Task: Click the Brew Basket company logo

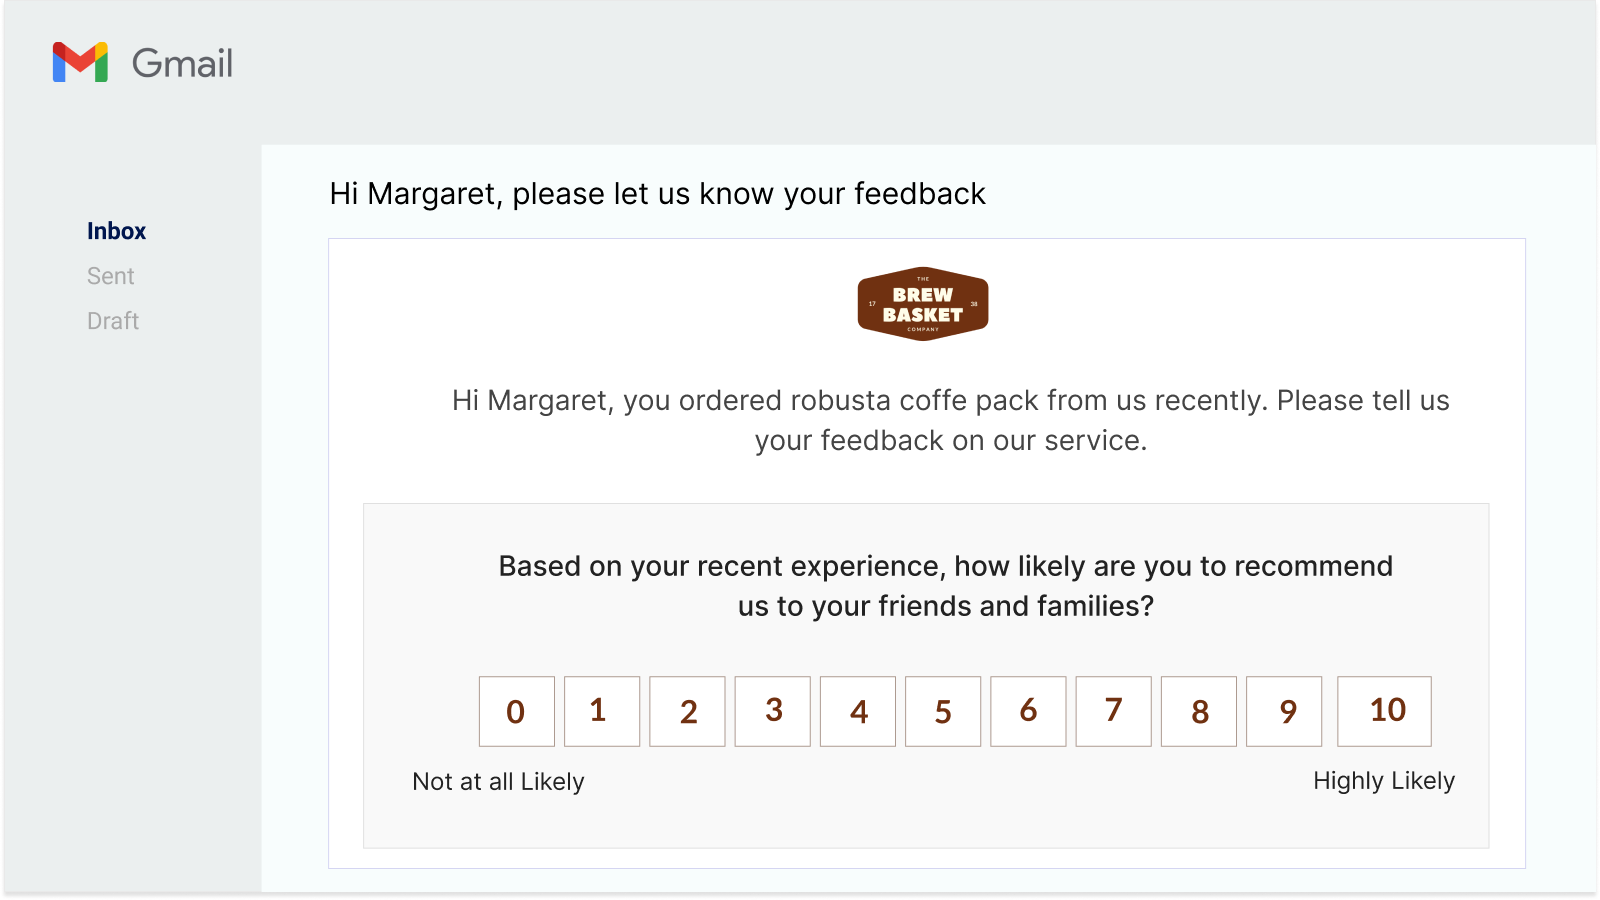Action: tap(922, 303)
